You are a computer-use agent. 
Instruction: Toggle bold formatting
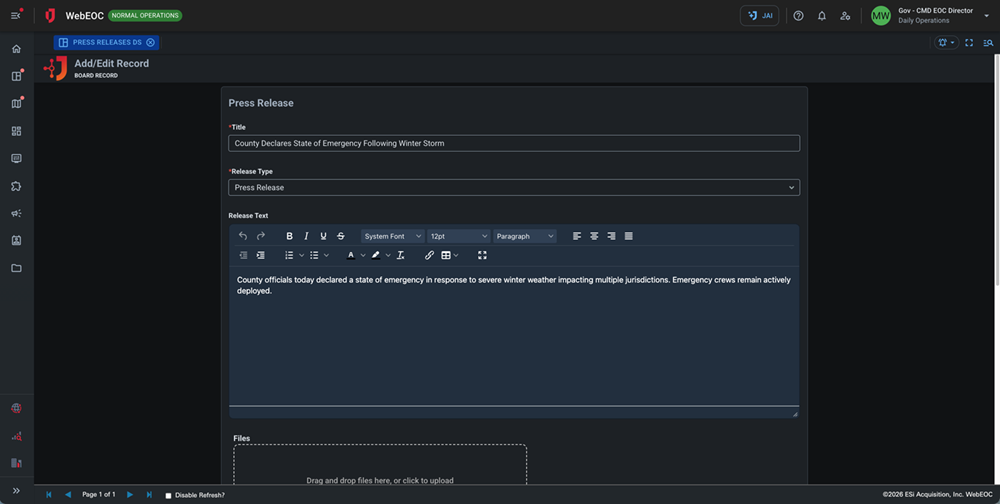click(x=290, y=236)
